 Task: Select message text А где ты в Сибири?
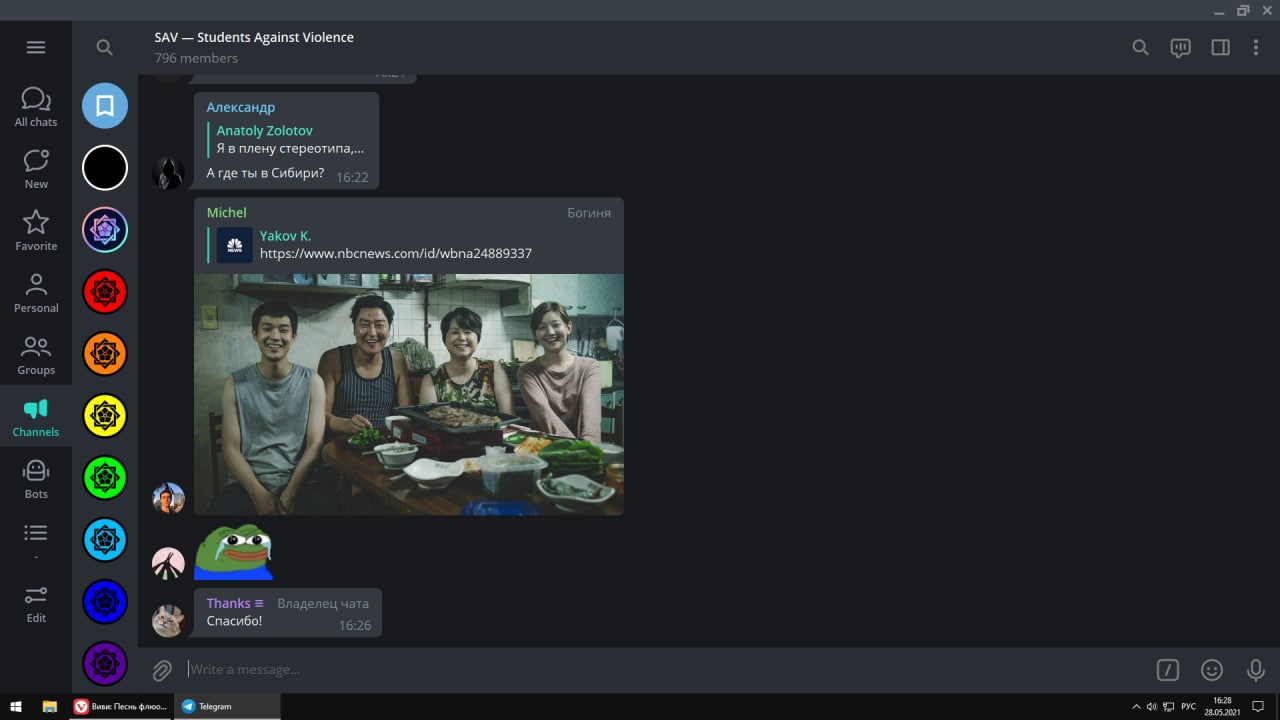click(265, 173)
